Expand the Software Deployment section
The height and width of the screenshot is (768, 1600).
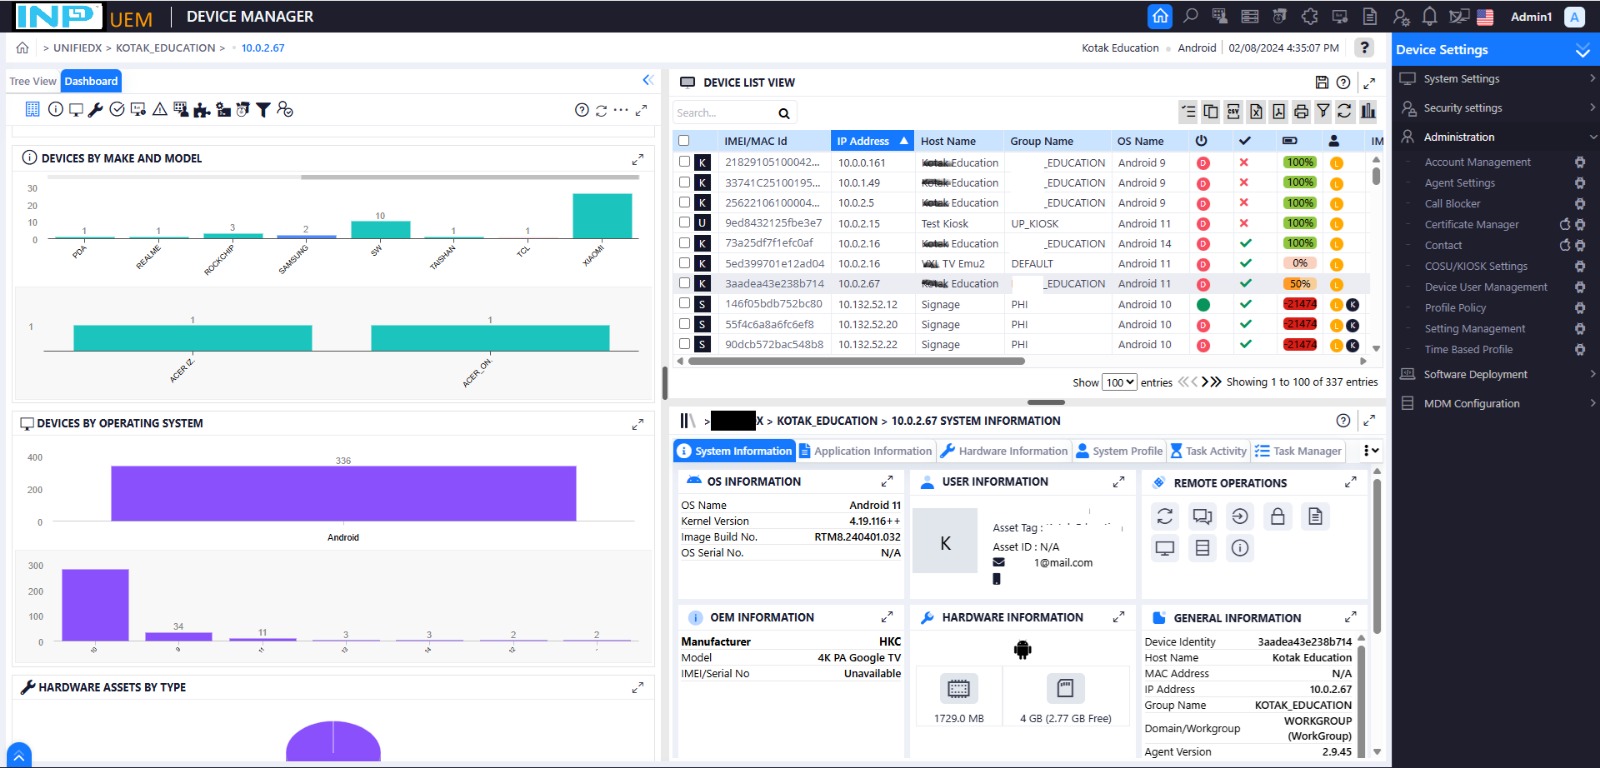pos(1495,375)
